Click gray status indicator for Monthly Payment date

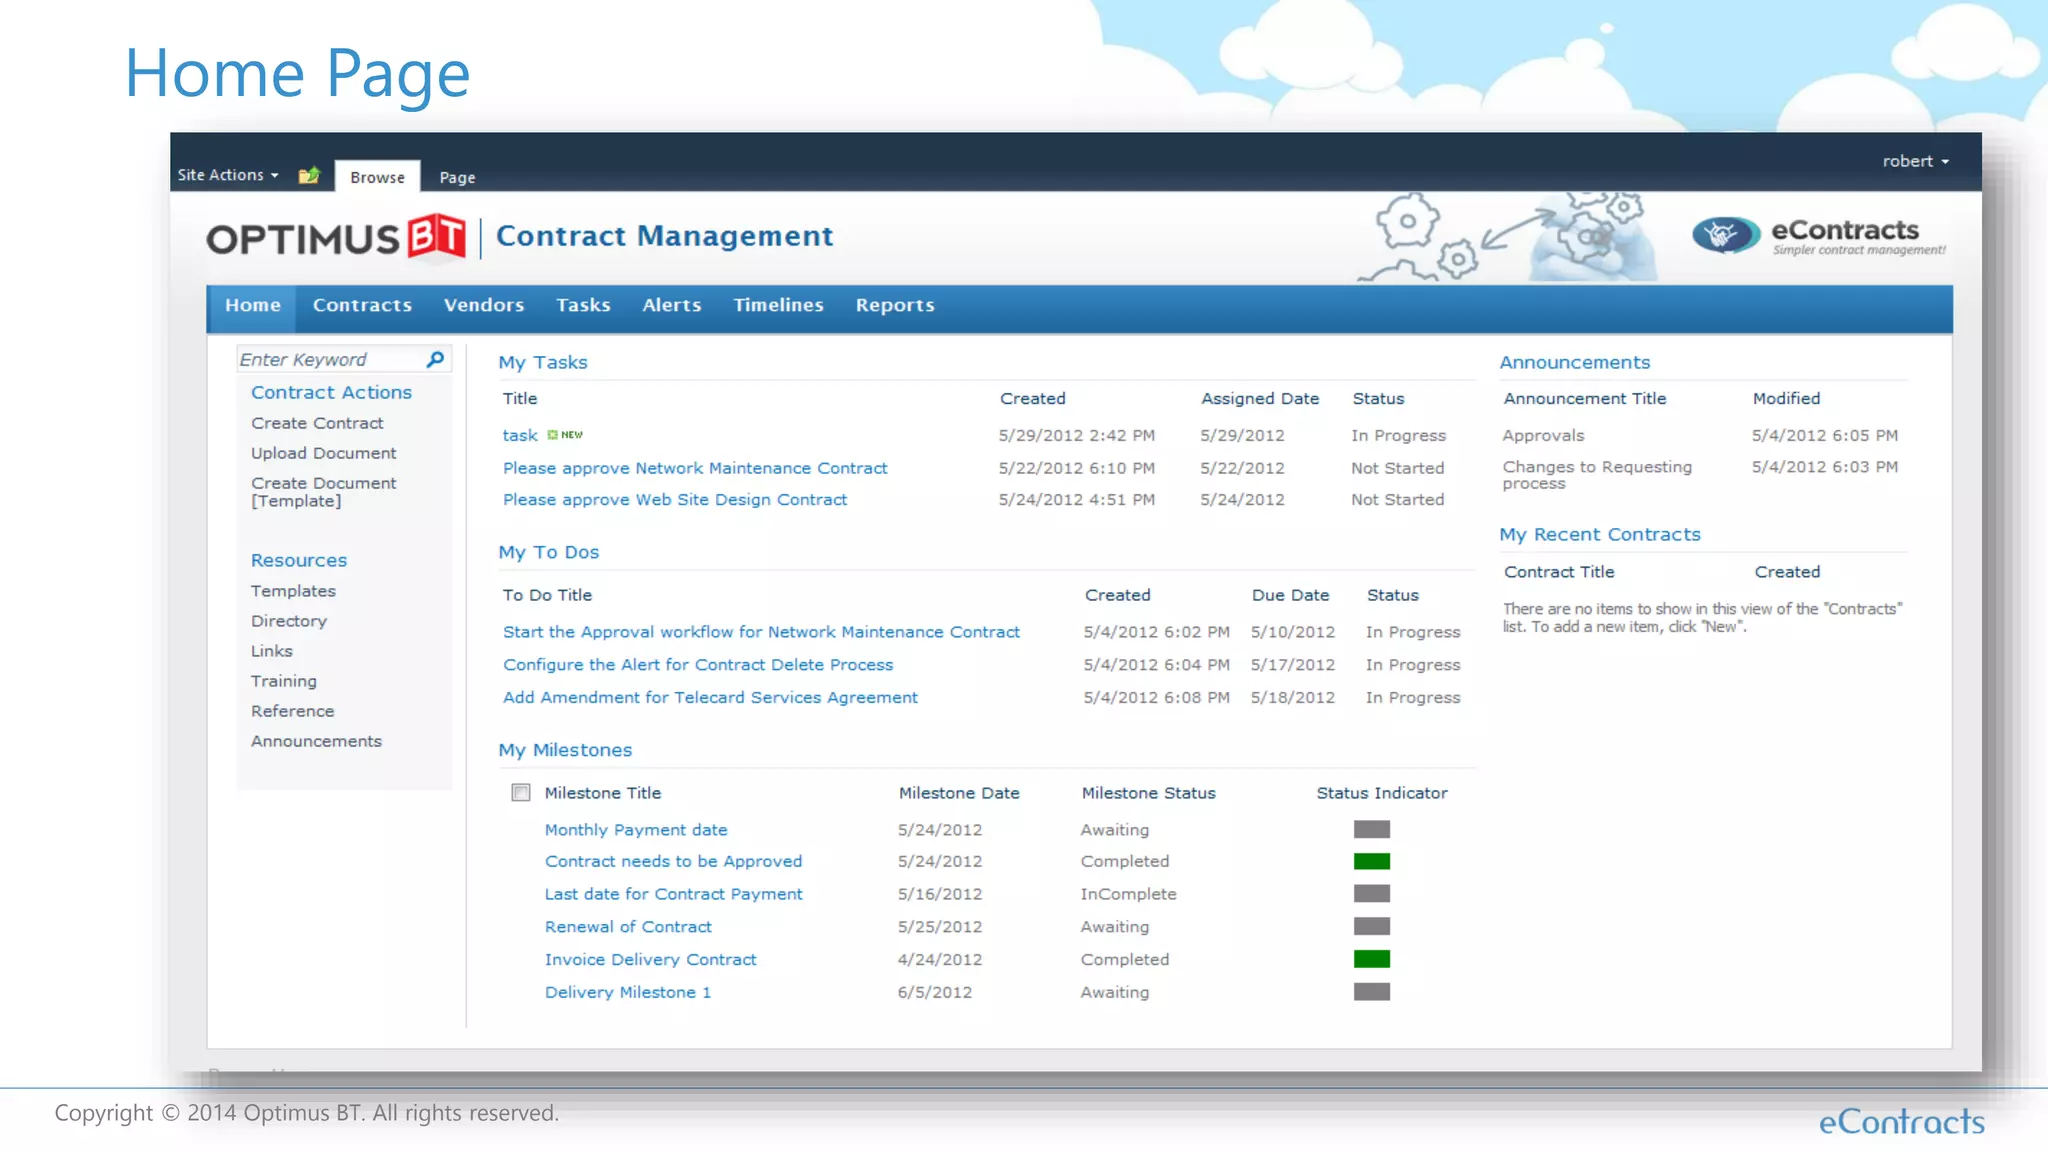pos(1371,829)
